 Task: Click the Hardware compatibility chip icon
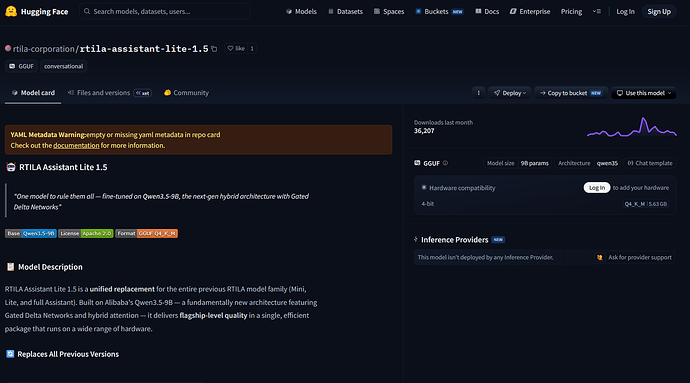coord(424,188)
